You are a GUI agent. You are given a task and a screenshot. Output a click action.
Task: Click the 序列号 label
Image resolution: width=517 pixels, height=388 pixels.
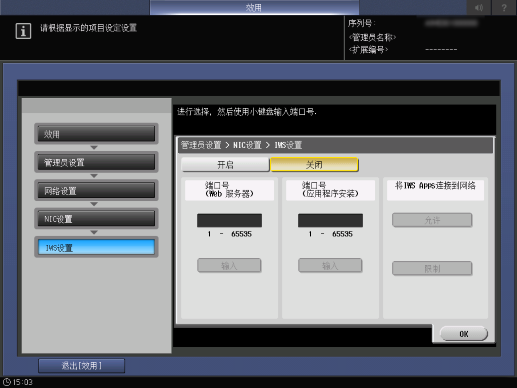tap(362, 23)
